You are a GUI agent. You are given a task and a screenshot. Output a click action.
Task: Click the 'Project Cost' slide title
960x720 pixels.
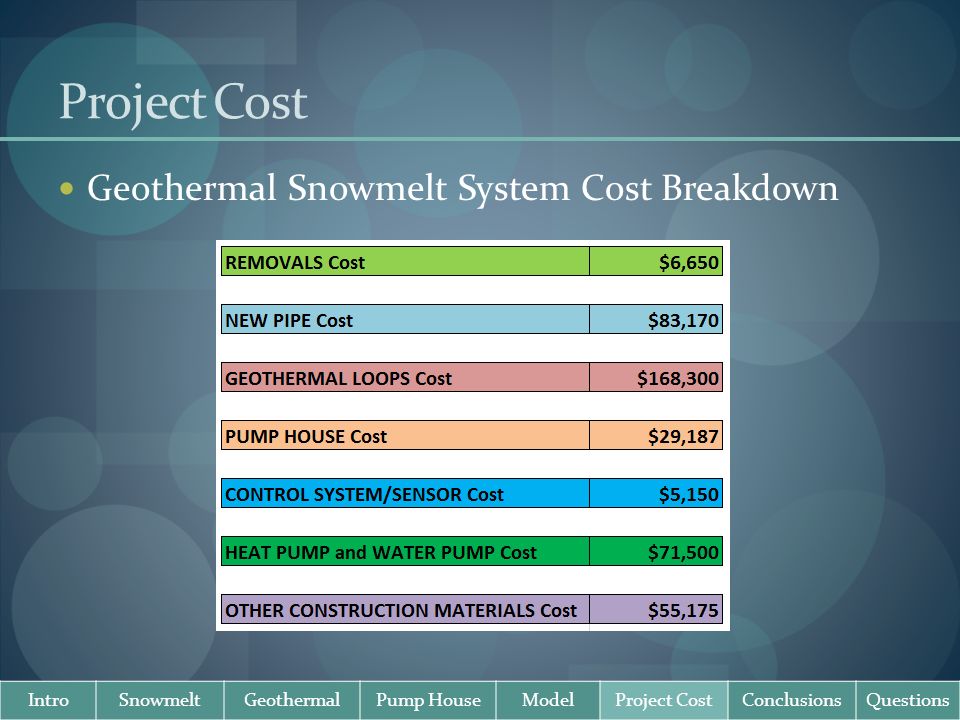click(x=183, y=103)
